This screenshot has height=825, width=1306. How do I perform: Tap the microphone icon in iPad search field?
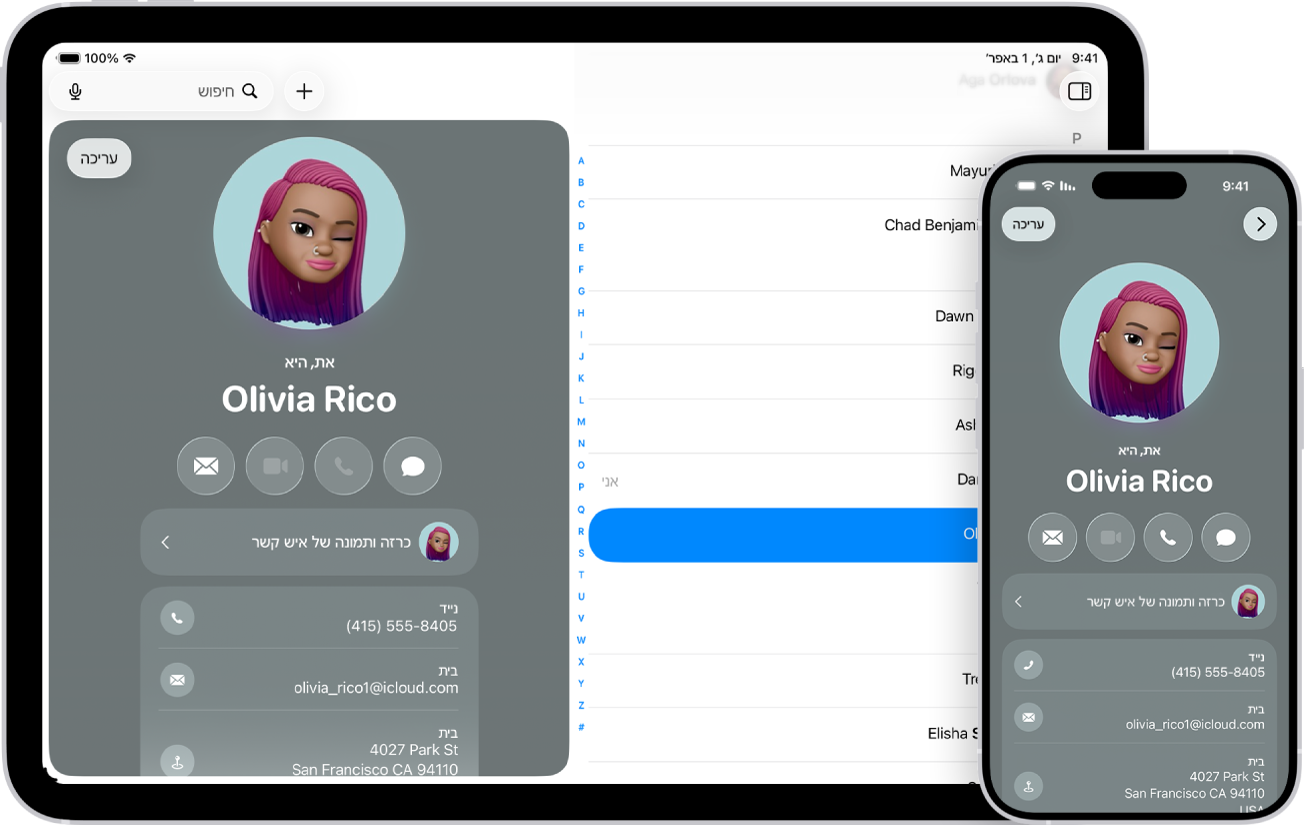pos(75,92)
